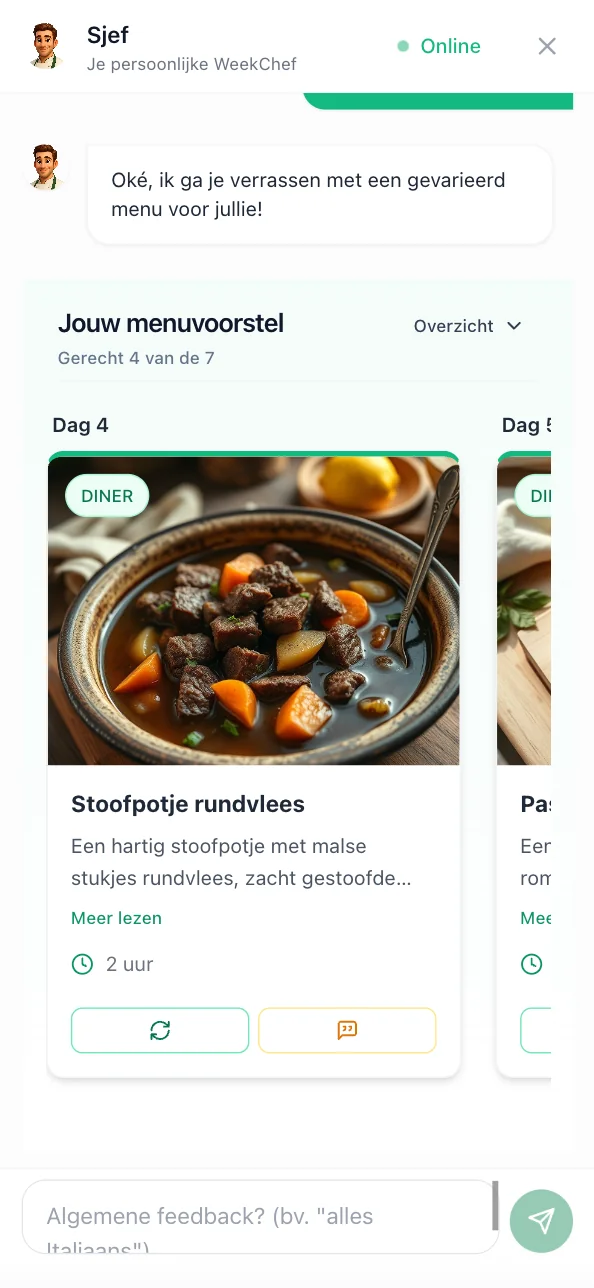Click the clock icon on Dag 5 card

point(532,964)
